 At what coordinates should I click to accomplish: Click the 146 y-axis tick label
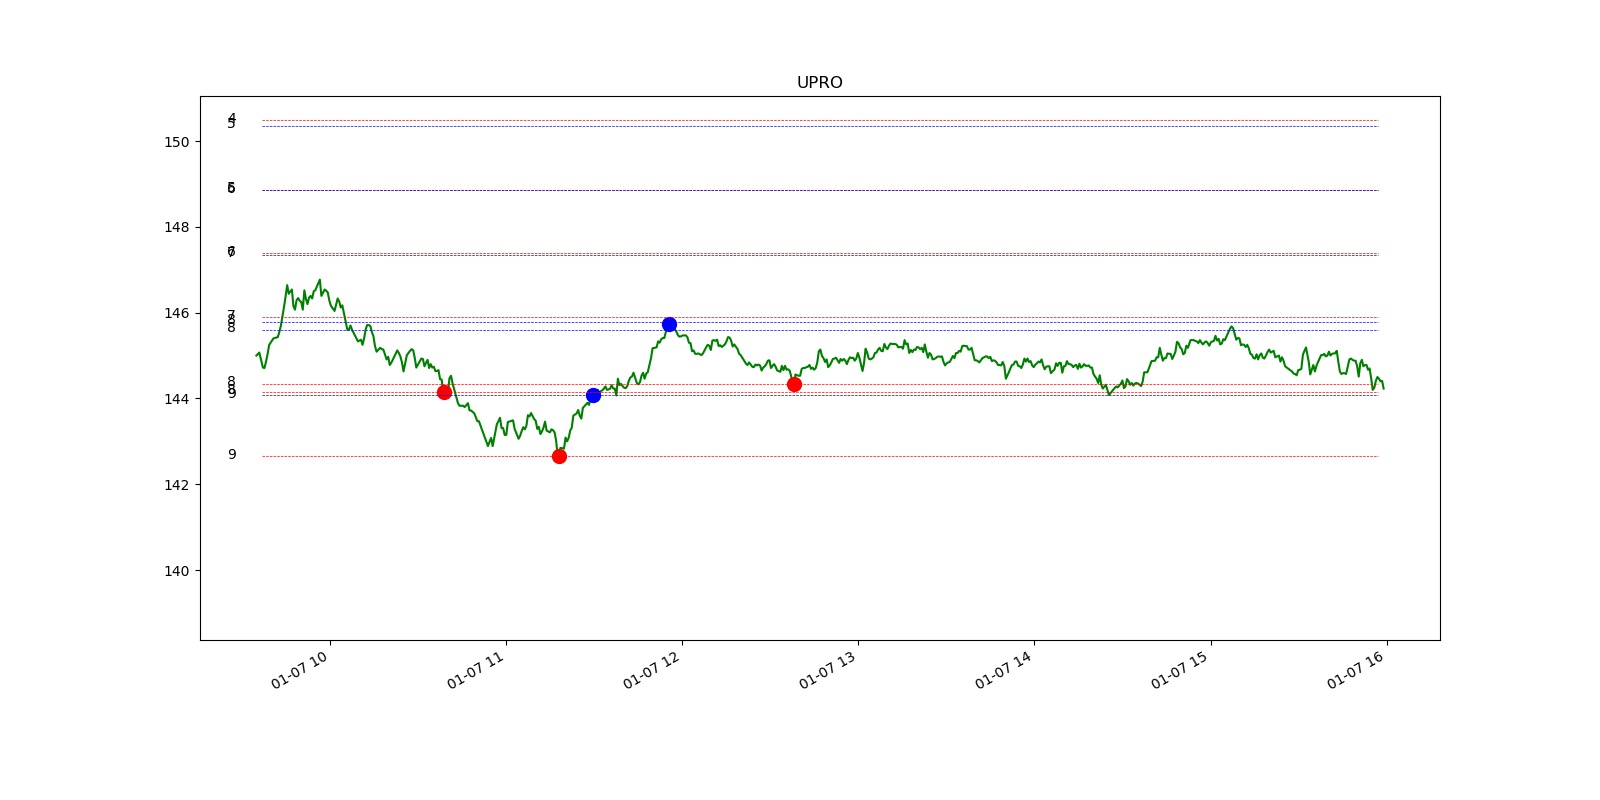pos(177,313)
